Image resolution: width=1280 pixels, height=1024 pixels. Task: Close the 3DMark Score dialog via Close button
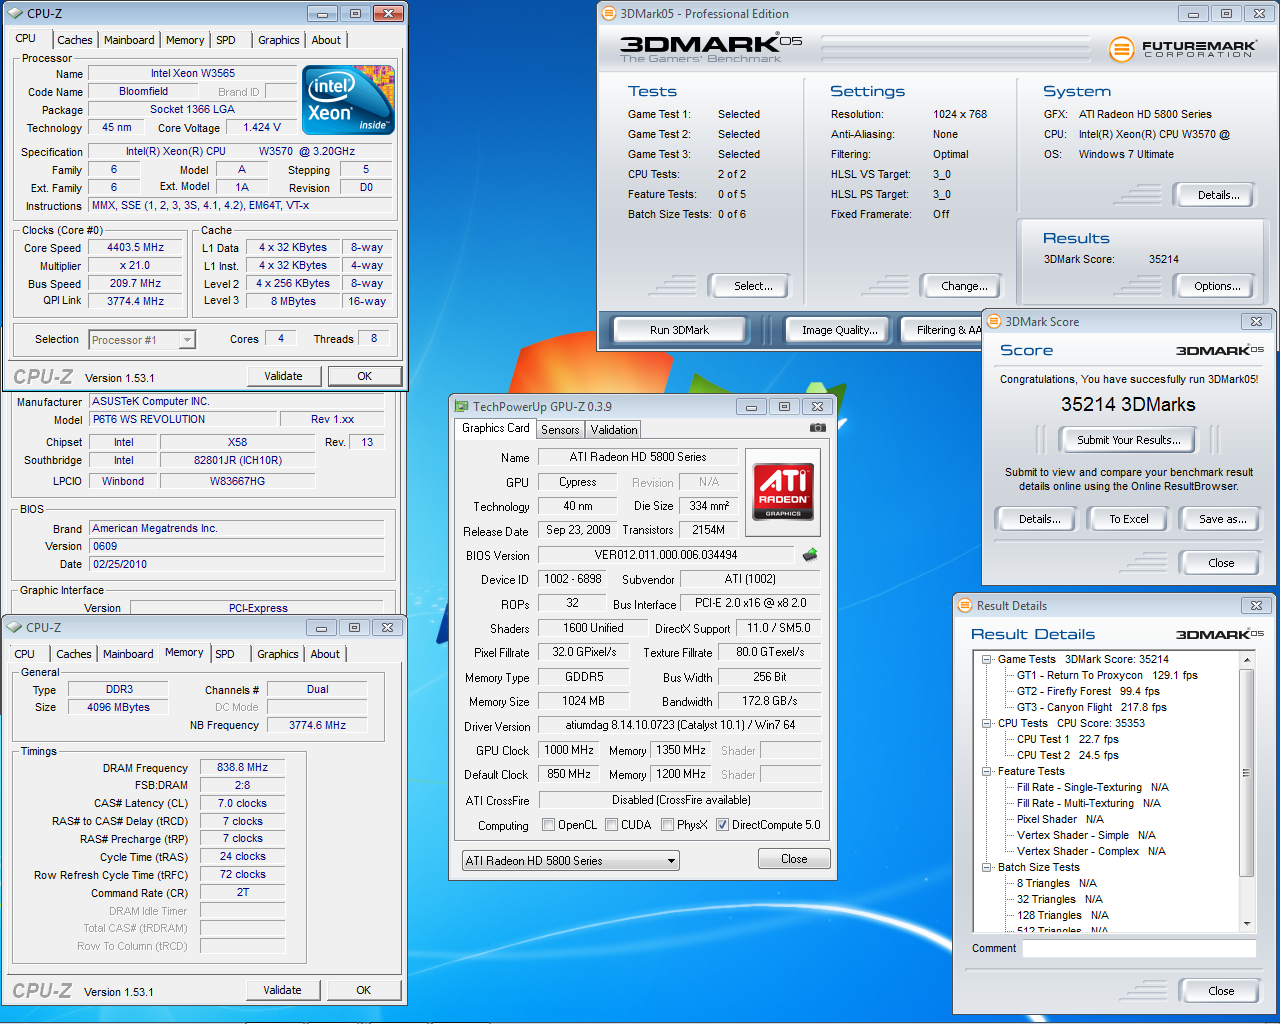(x=1220, y=563)
